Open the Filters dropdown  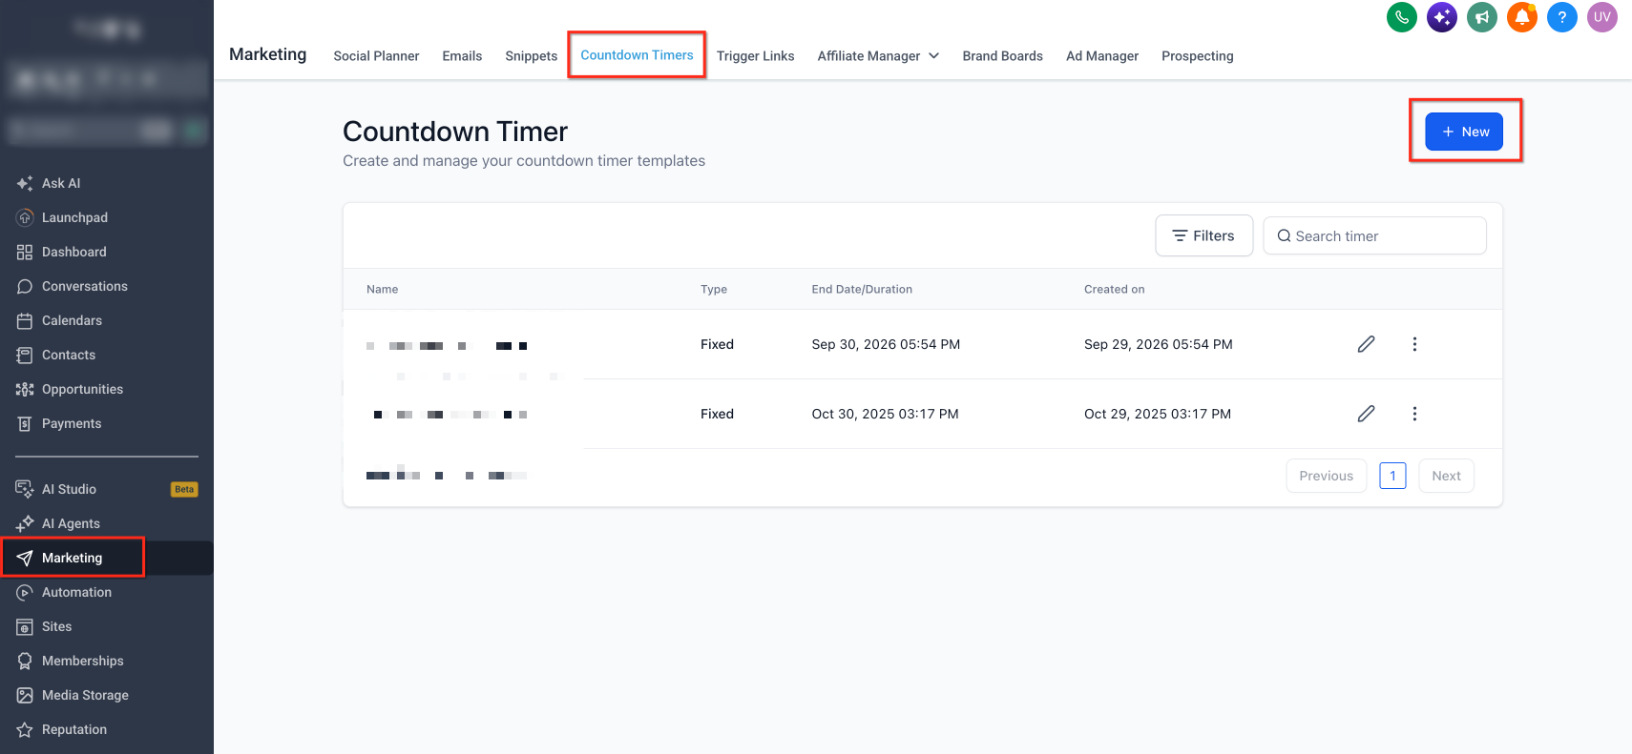coord(1204,236)
